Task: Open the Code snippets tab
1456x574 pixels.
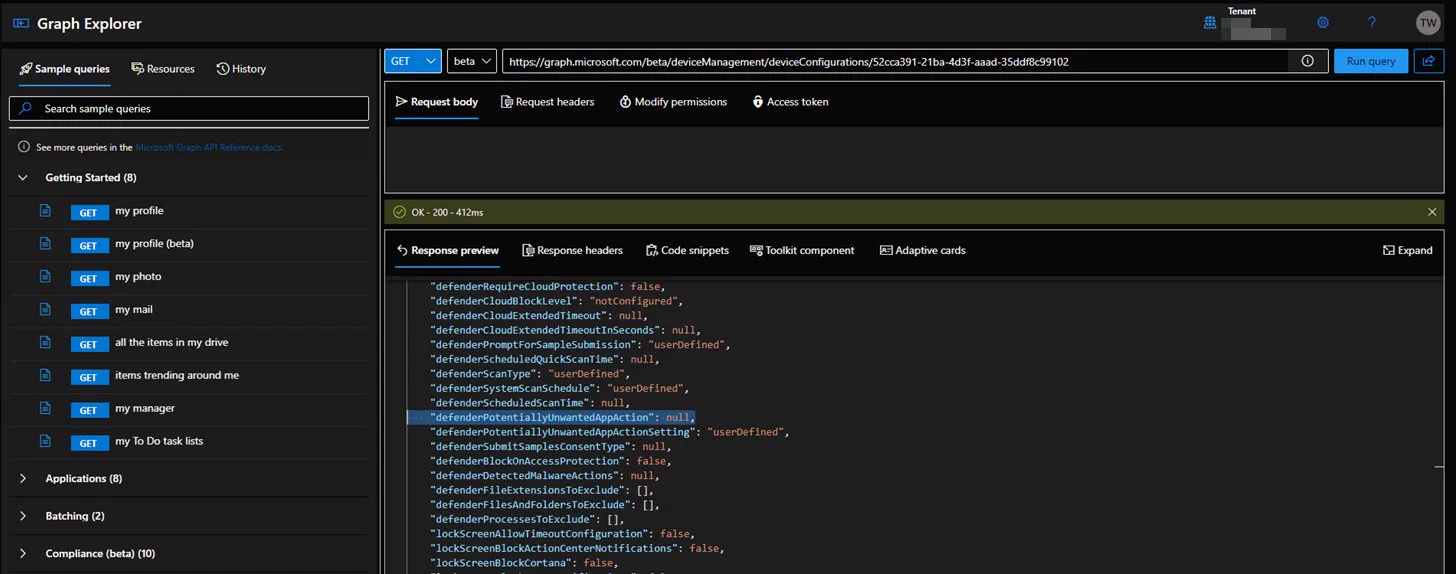Action: click(687, 251)
